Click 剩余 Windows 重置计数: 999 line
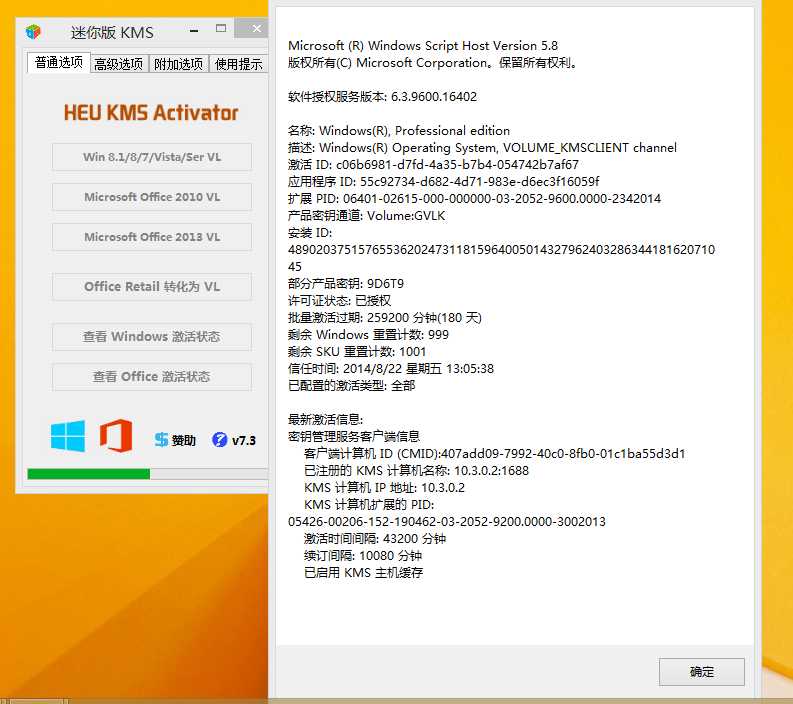This screenshot has width=793, height=704. (x=368, y=334)
